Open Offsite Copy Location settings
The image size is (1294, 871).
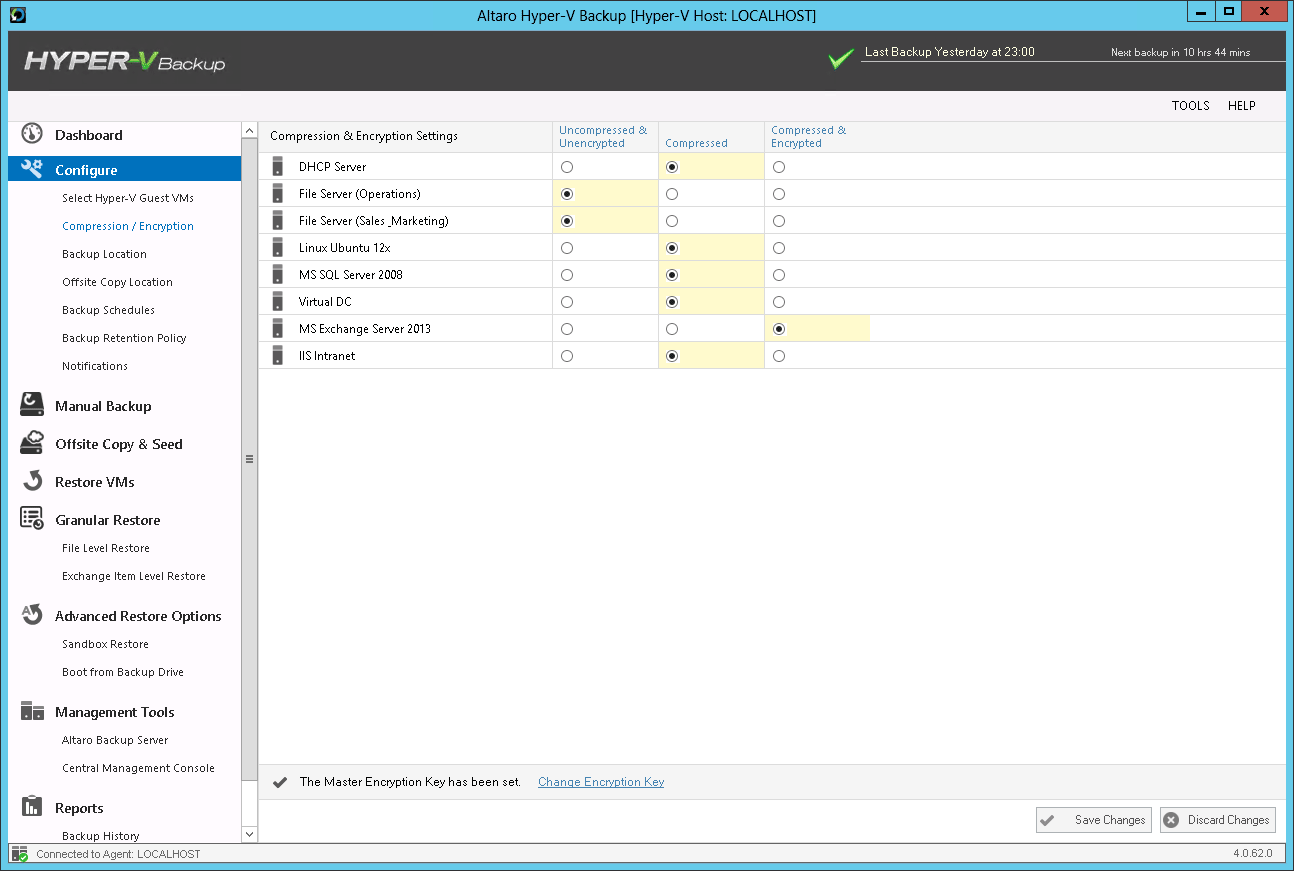point(117,282)
